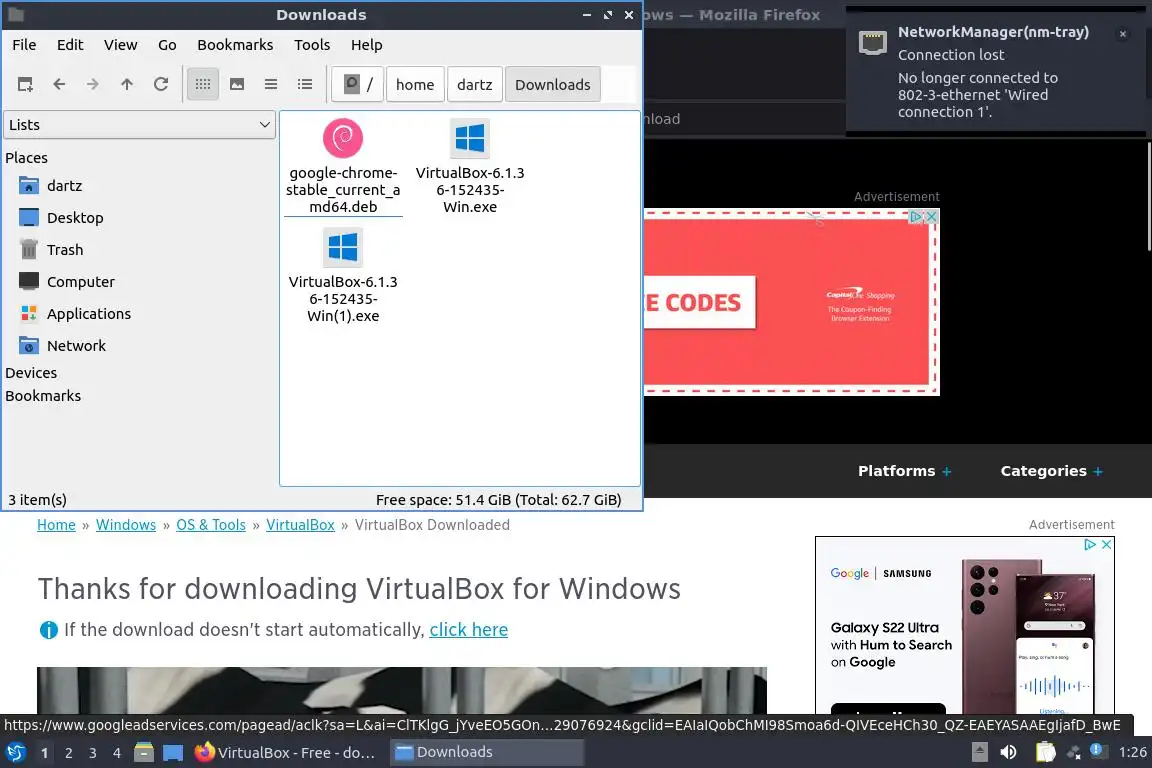Select VirtualBox-6.1.36-152435-Win.exe file icon
This screenshot has width=1152, height=768.
[x=469, y=139]
